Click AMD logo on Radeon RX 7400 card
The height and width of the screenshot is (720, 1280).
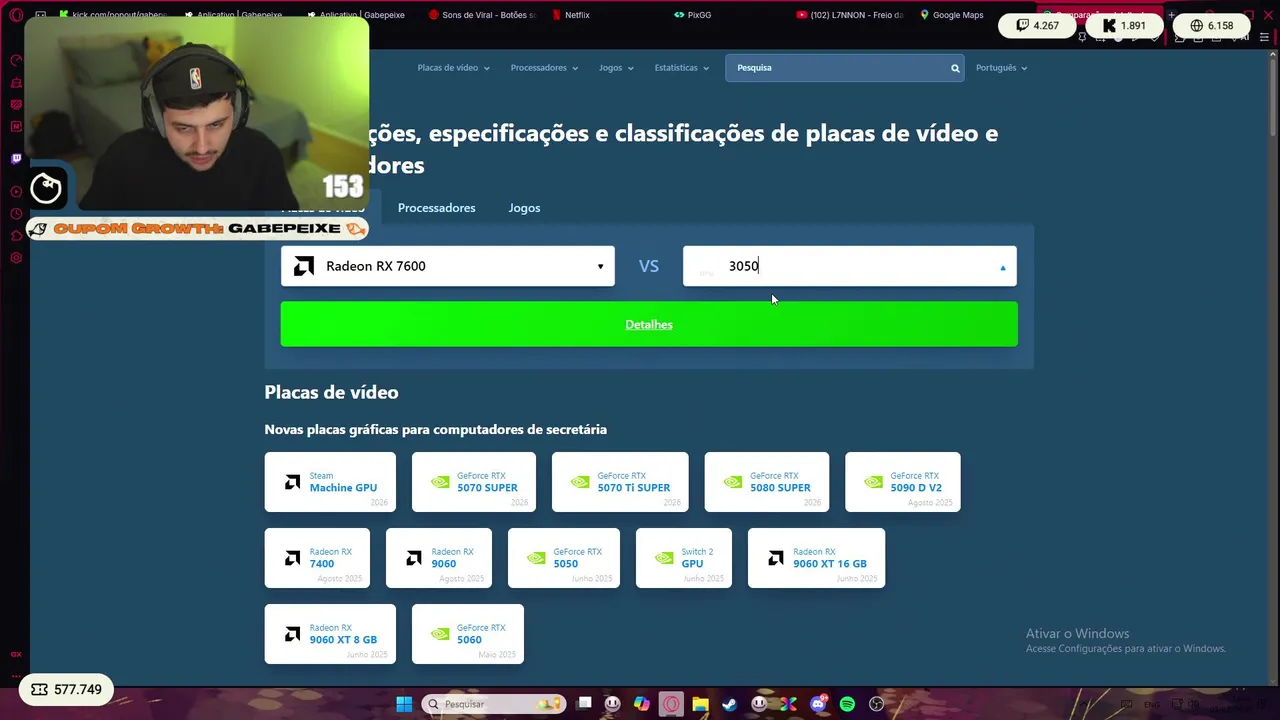coord(292,558)
